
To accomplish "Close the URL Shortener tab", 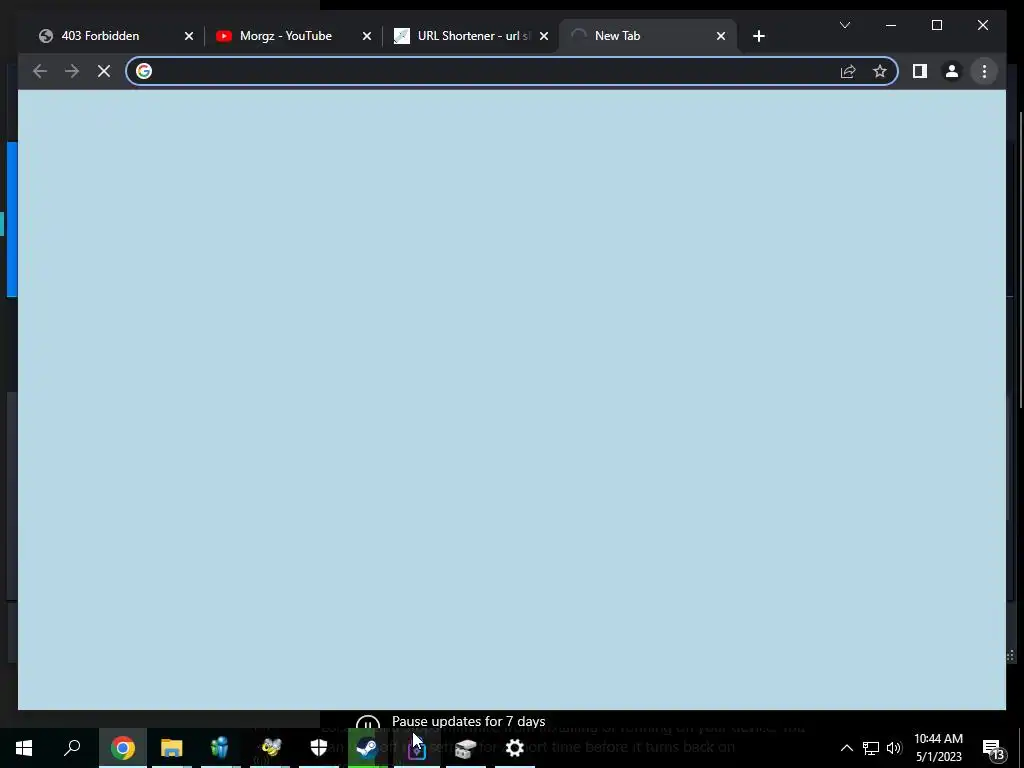I will (543, 36).
